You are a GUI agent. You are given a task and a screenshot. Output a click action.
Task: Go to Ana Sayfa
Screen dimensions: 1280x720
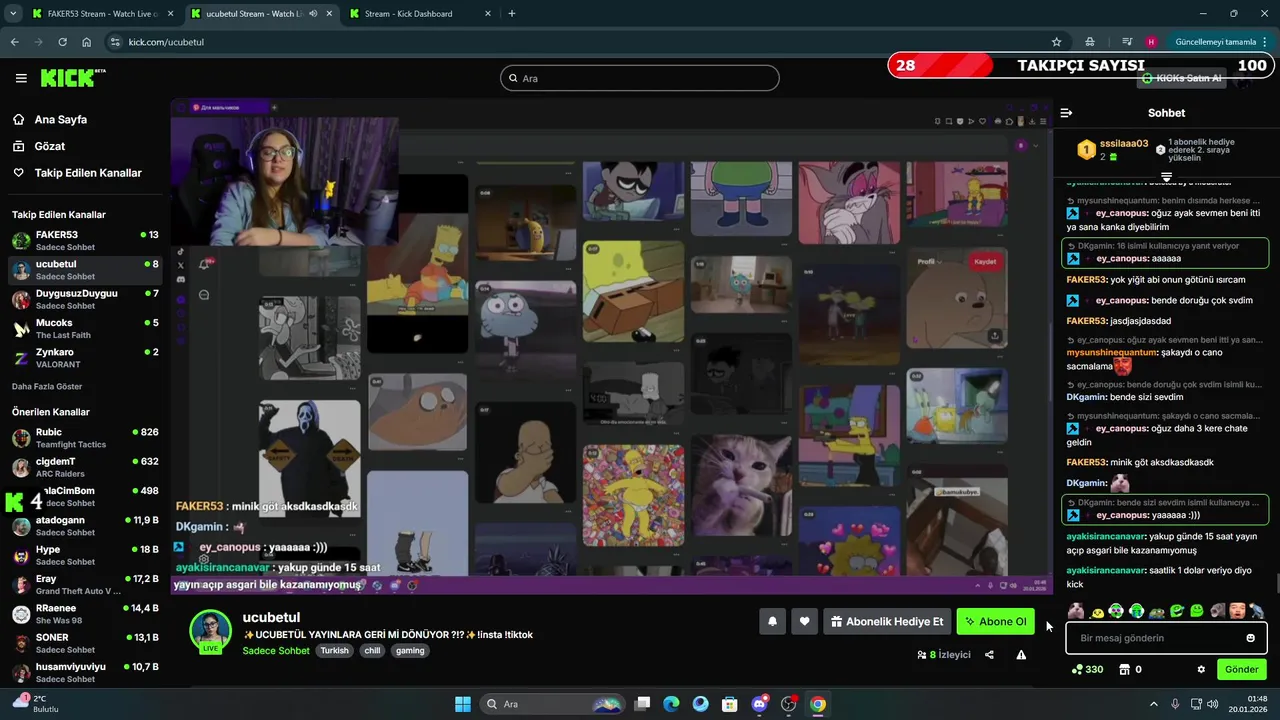pos(61,119)
